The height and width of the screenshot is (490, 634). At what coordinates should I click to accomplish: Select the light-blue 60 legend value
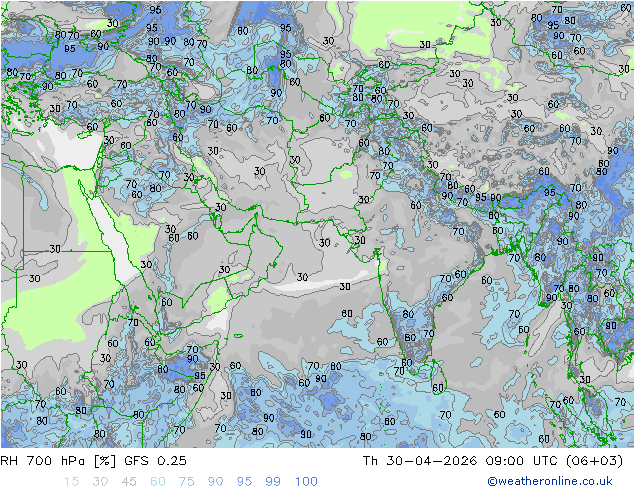[158, 482]
